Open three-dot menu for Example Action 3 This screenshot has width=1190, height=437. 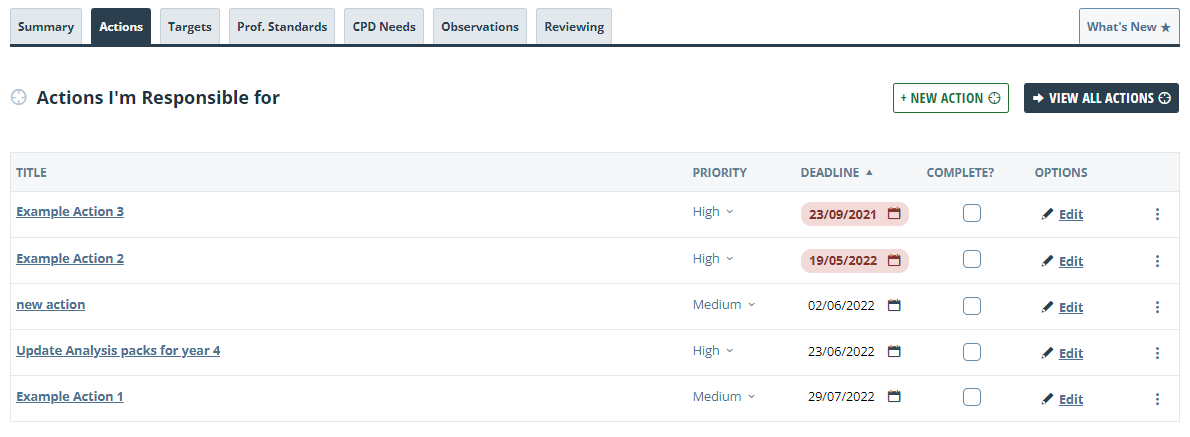[x=1157, y=215]
